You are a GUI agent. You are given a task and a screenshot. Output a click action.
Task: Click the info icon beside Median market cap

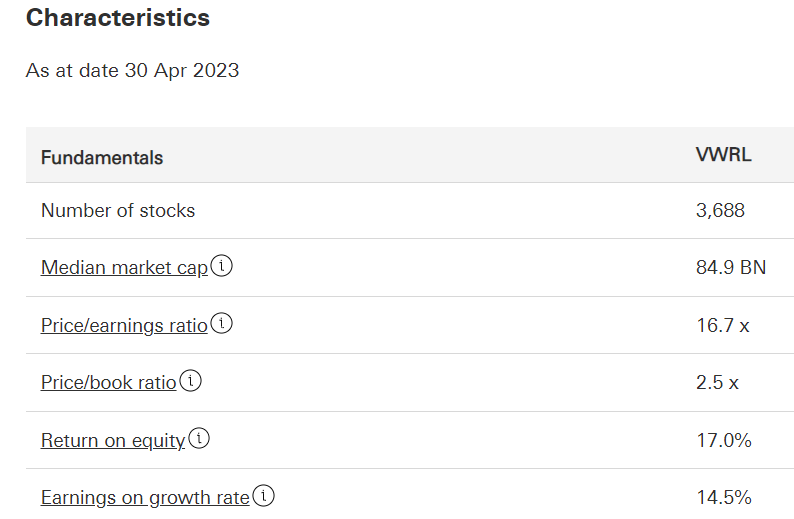coord(222,267)
